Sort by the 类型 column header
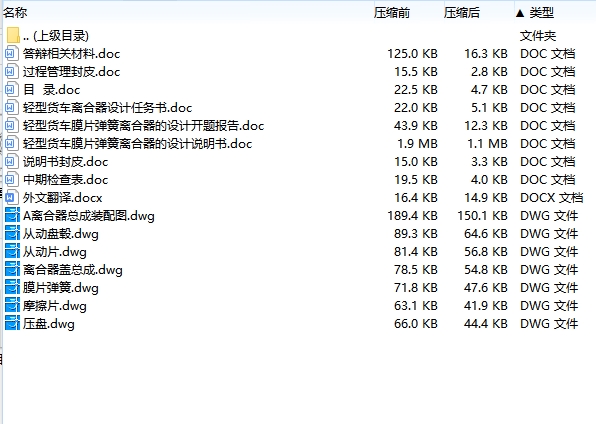 [541, 13]
